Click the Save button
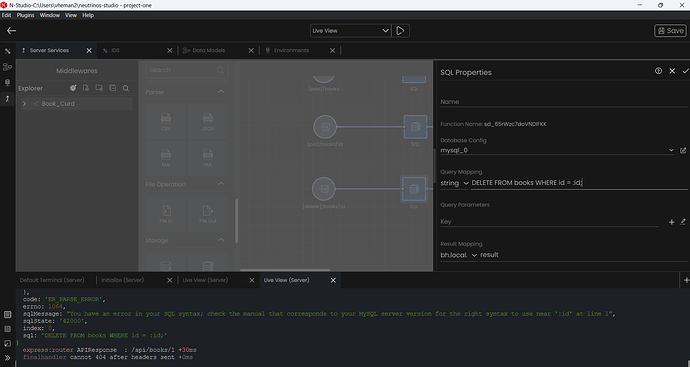Viewport: 690px width, 367px height. [670, 31]
